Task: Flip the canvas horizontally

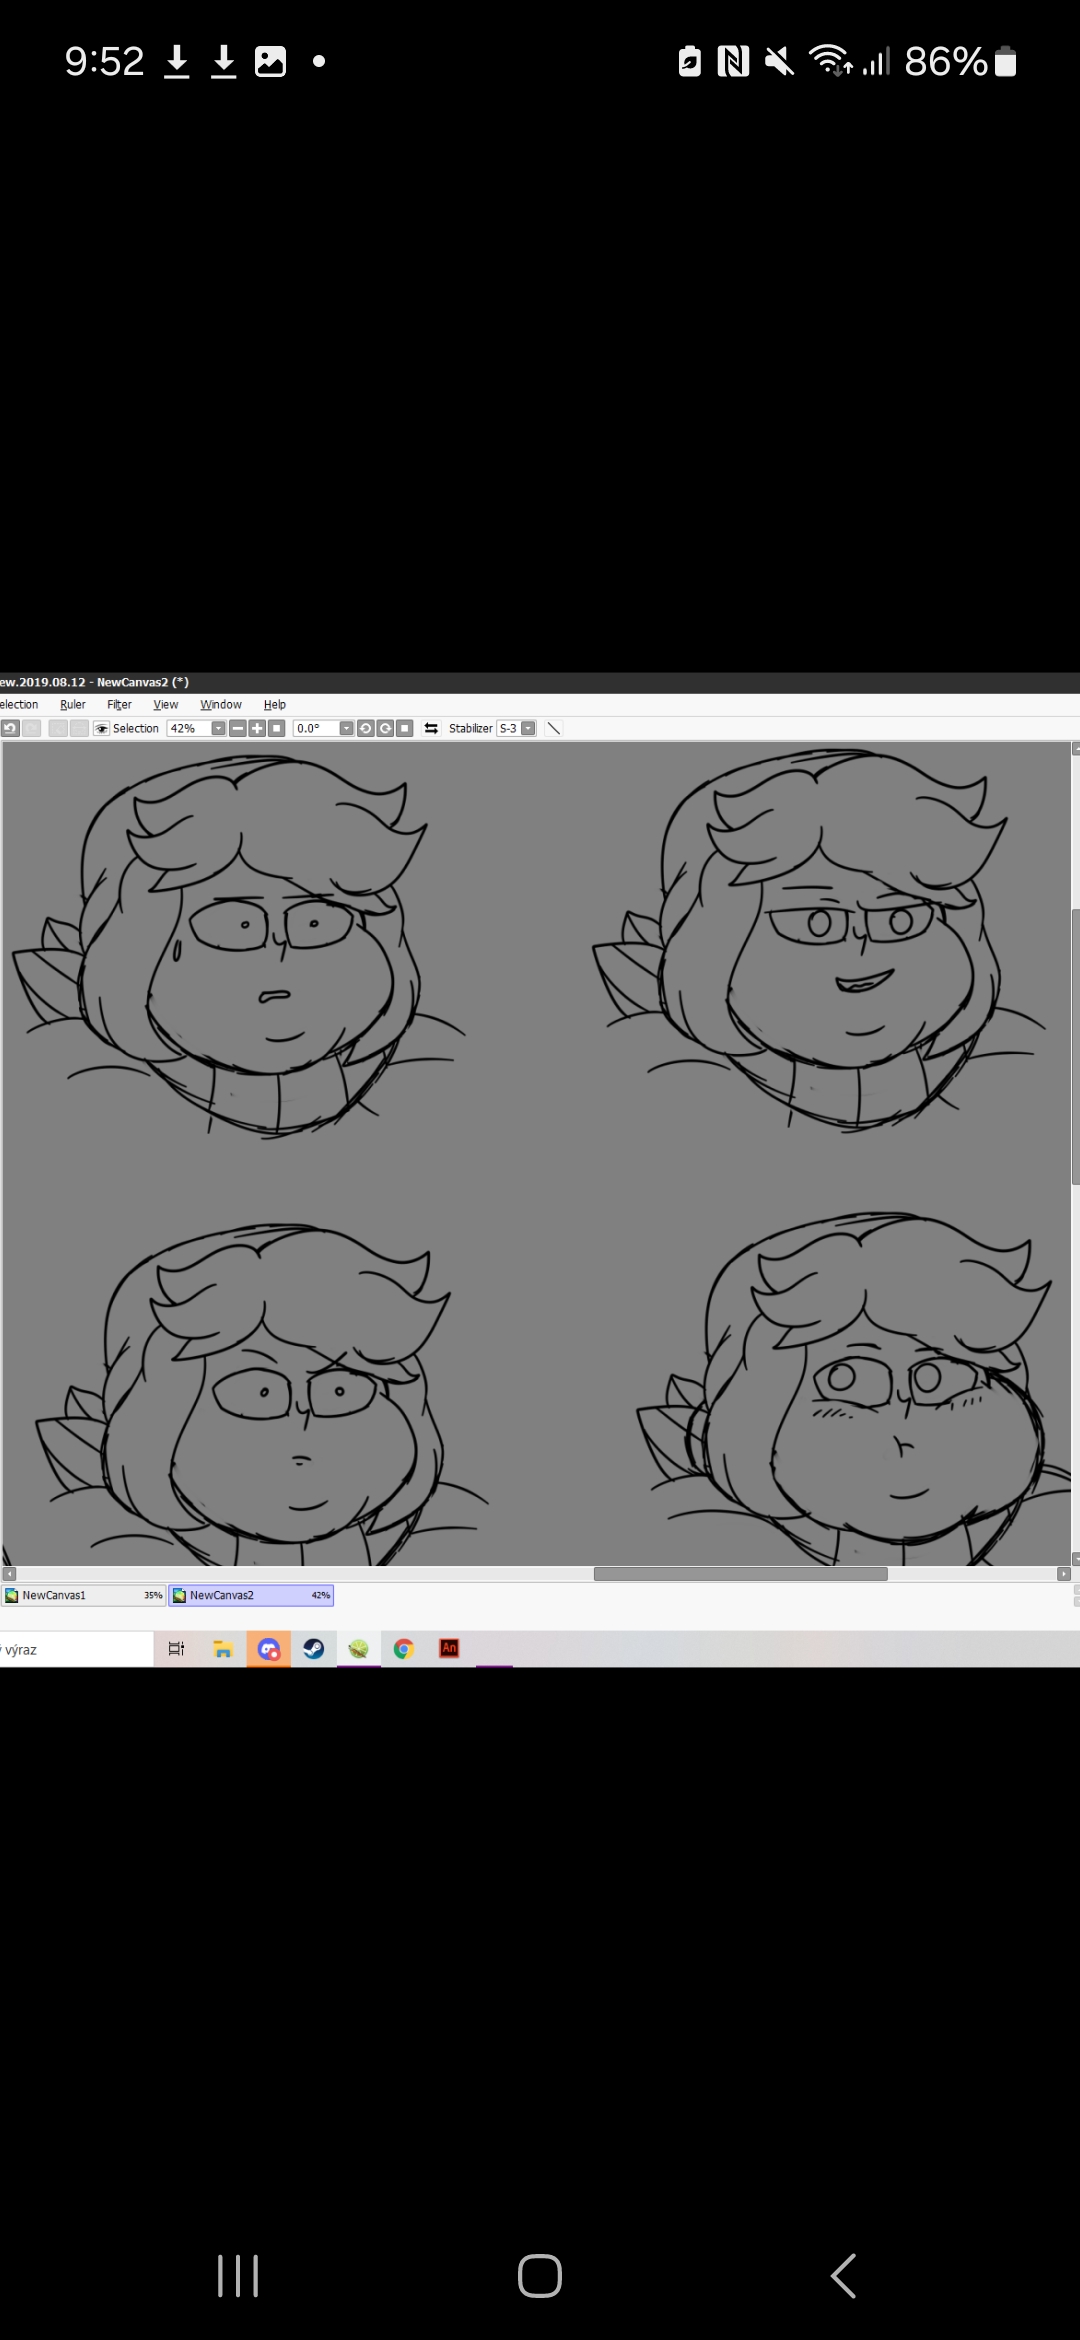Action: pos(431,728)
